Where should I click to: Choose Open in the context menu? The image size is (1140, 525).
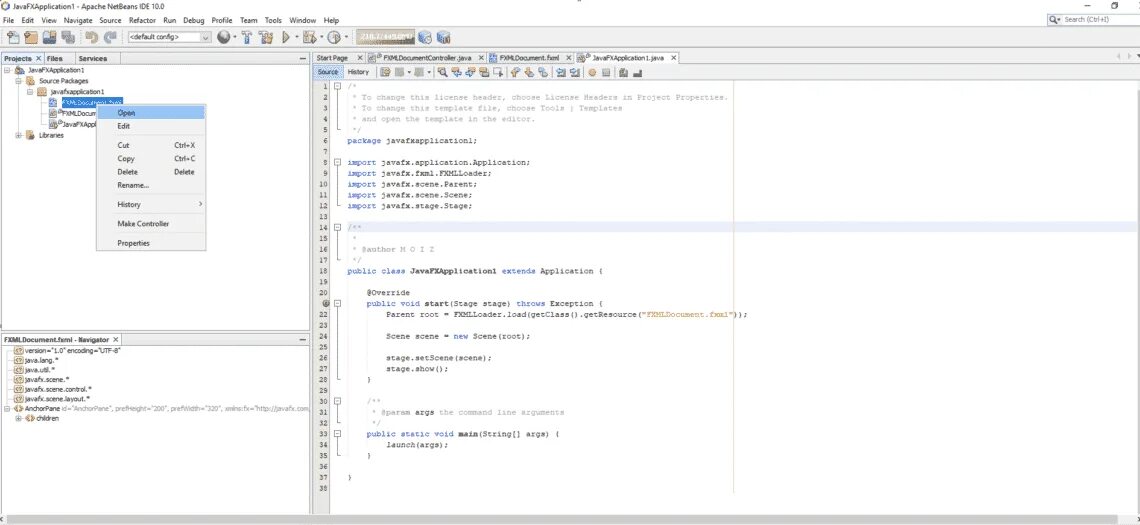[150, 113]
